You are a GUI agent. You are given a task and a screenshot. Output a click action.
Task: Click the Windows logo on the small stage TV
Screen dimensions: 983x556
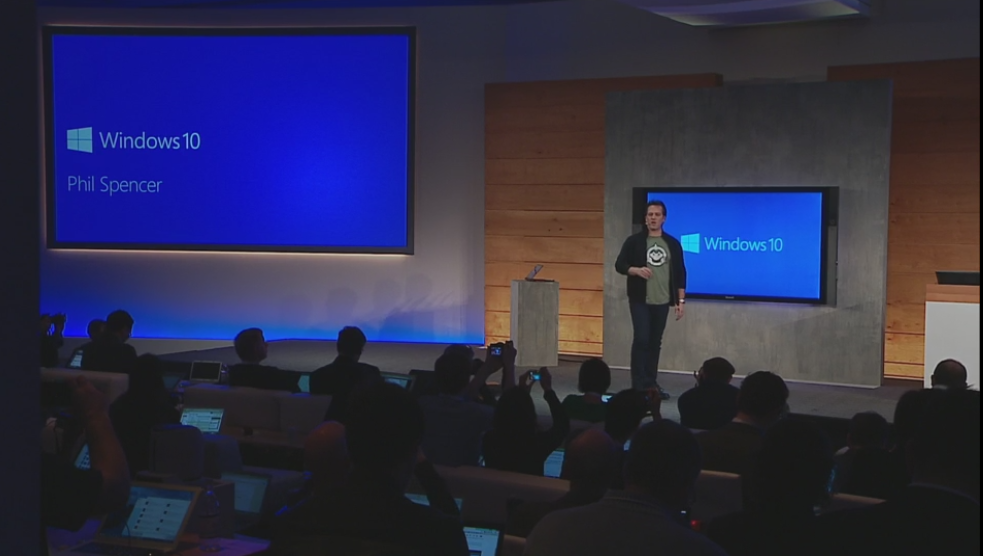point(690,243)
